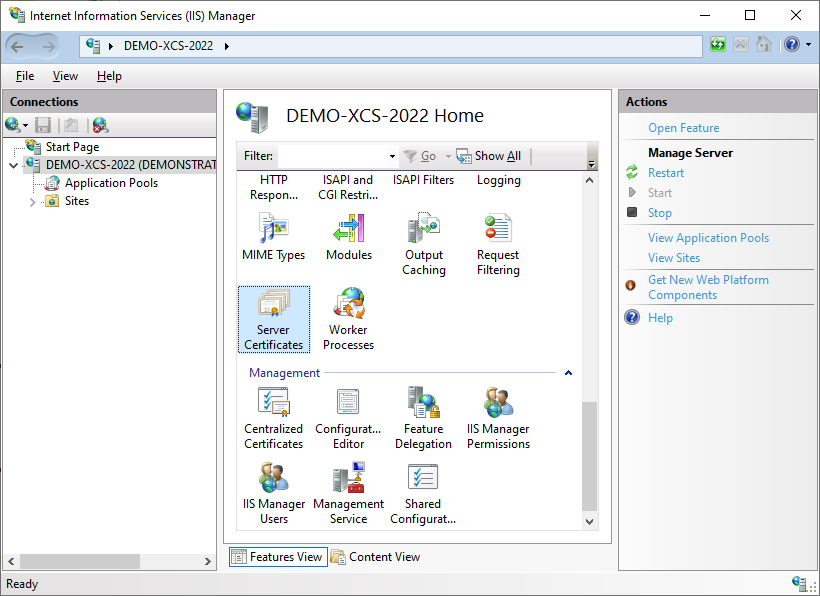Open IIS Manager Permissions icon
Image resolution: width=820 pixels, height=596 pixels.
click(x=498, y=402)
